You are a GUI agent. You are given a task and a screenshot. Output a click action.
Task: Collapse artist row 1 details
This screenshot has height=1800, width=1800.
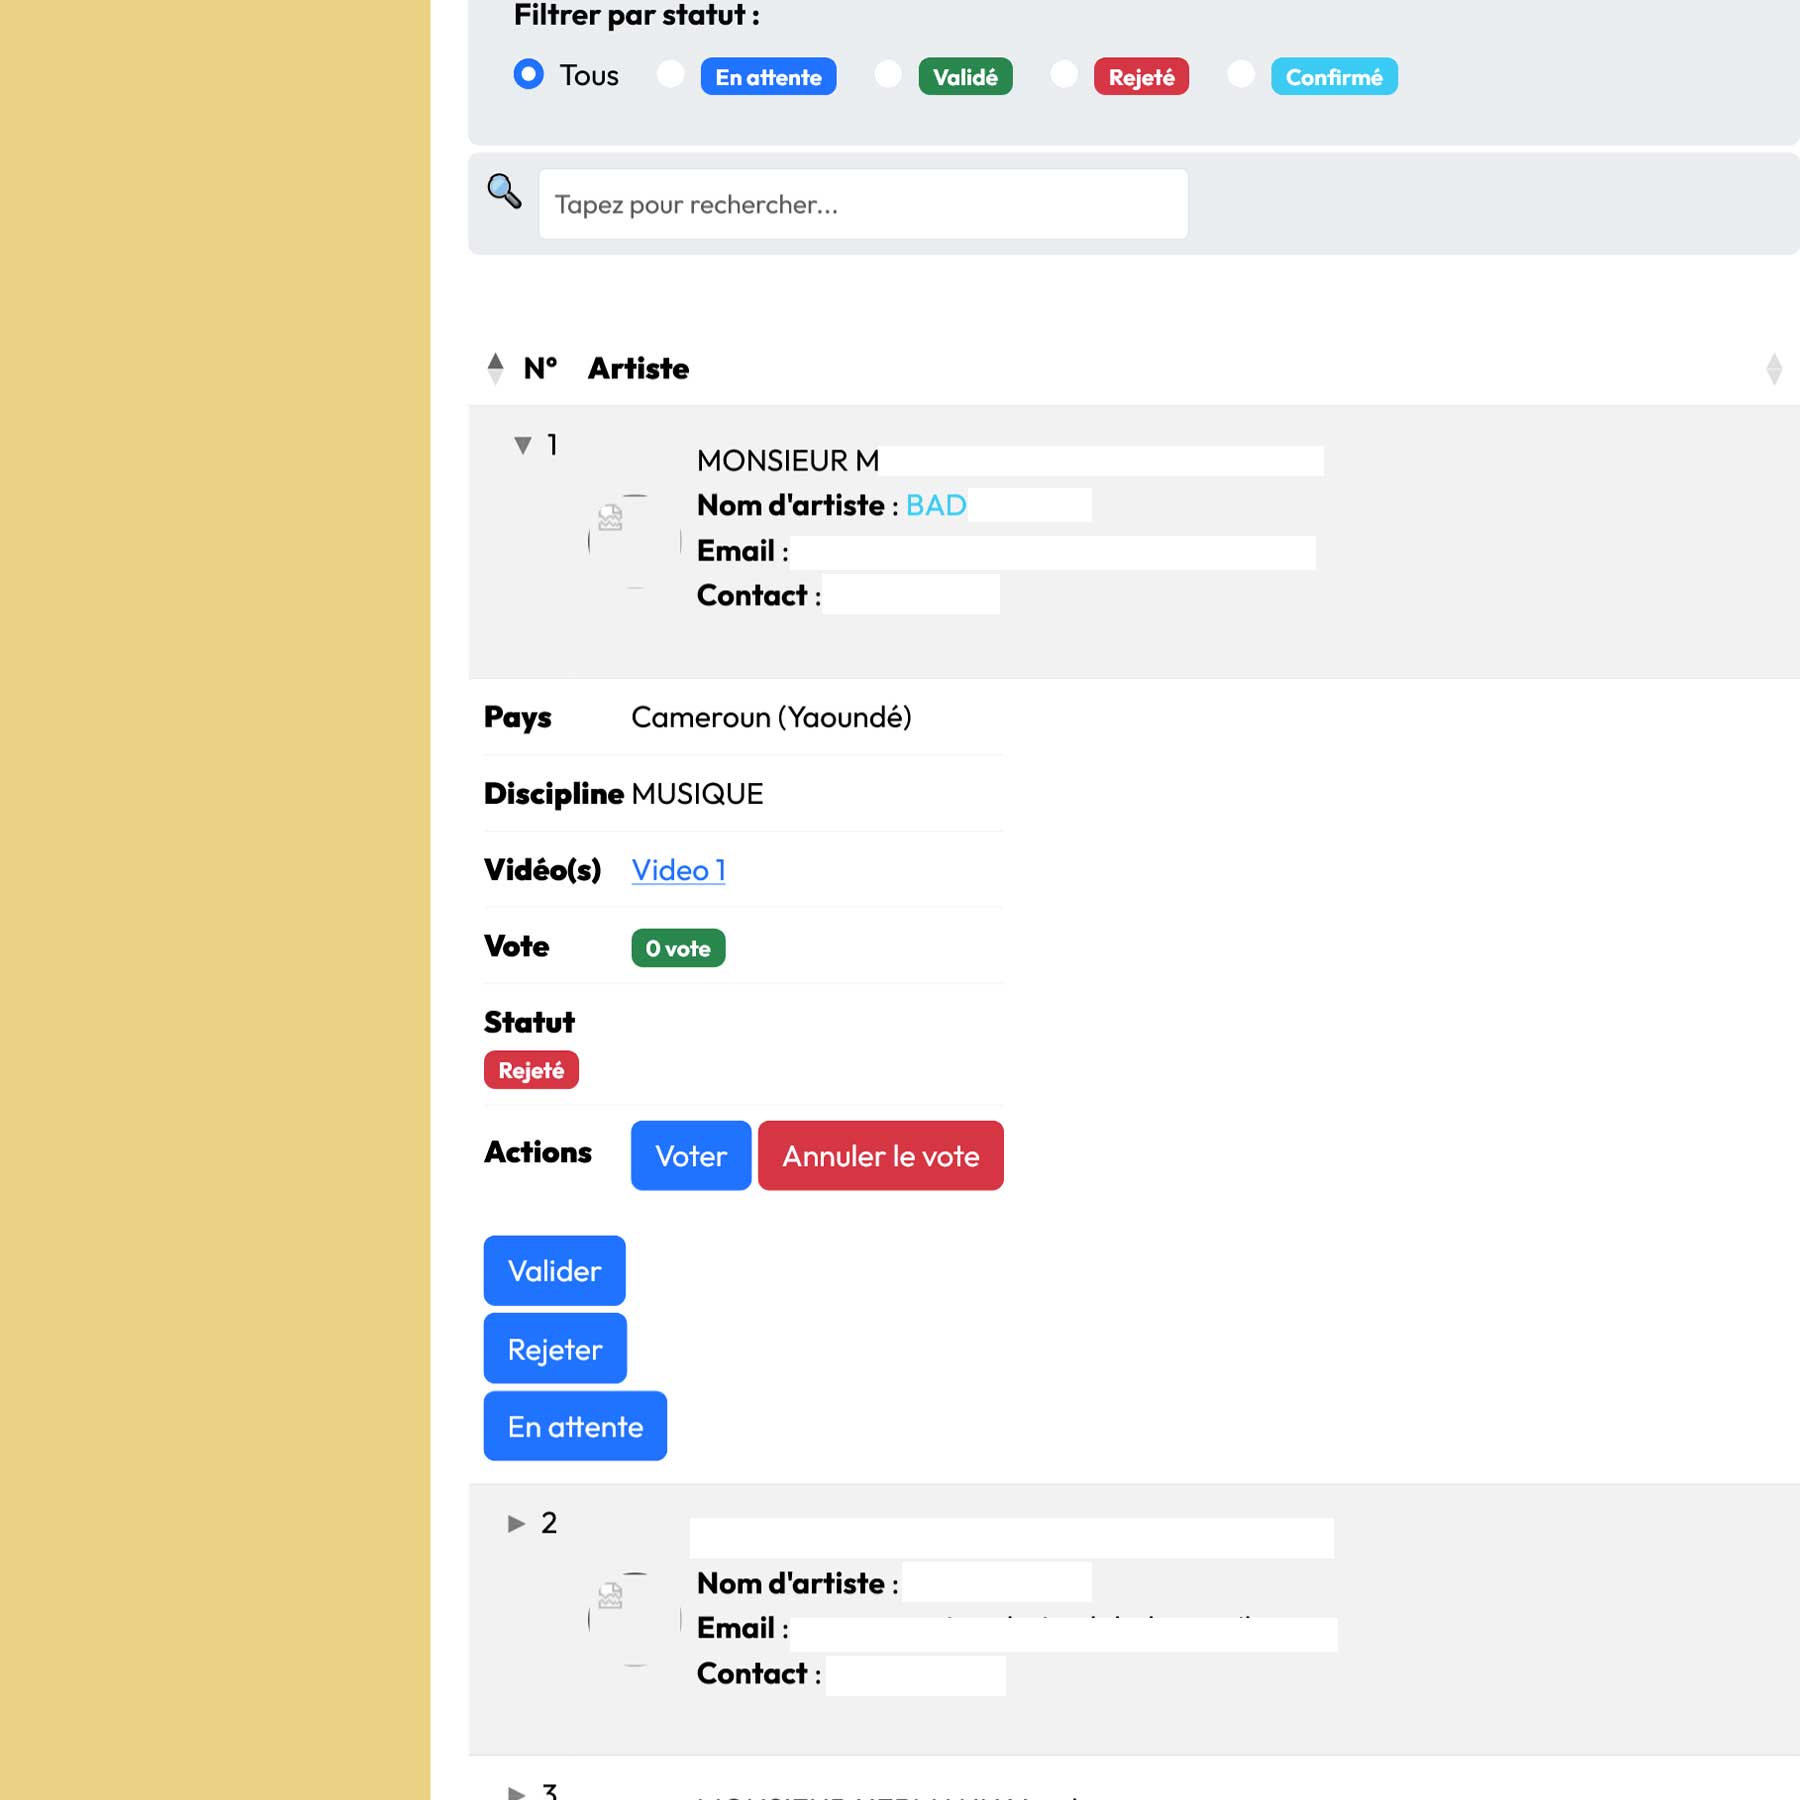(522, 445)
